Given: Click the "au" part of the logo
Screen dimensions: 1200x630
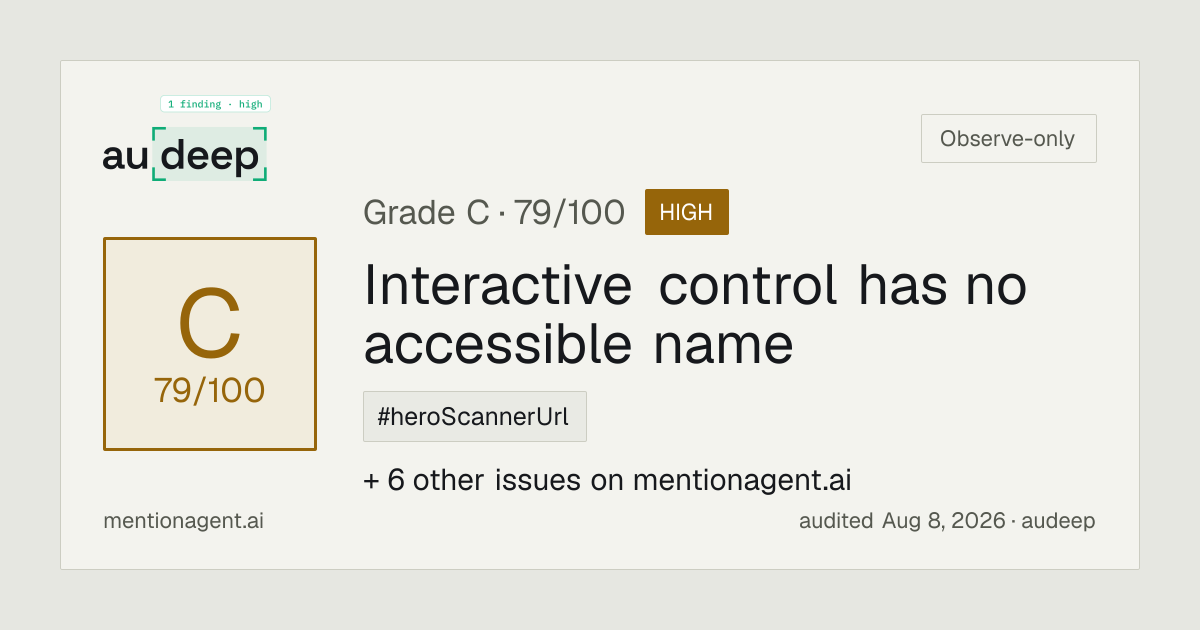Looking at the screenshot, I should (125, 157).
